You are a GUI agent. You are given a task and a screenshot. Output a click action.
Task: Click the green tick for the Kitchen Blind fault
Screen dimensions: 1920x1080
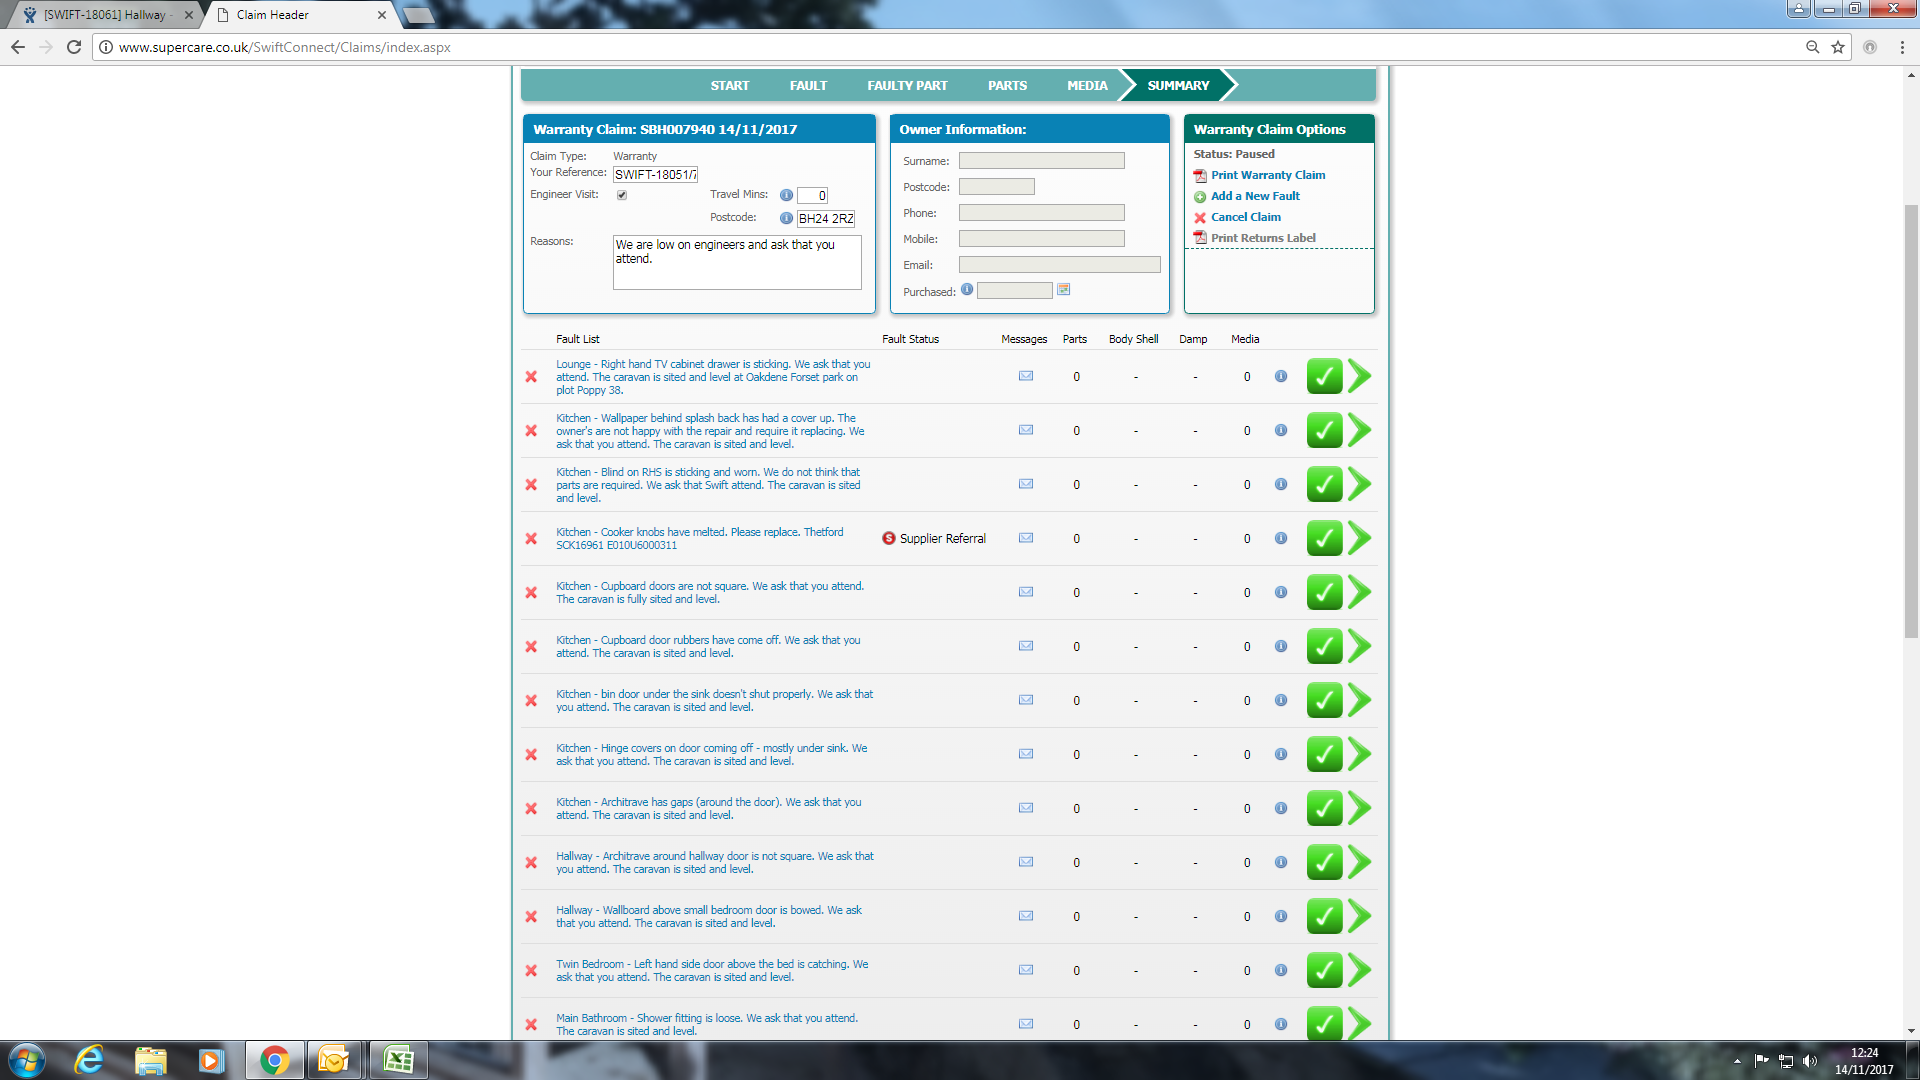click(x=1324, y=485)
